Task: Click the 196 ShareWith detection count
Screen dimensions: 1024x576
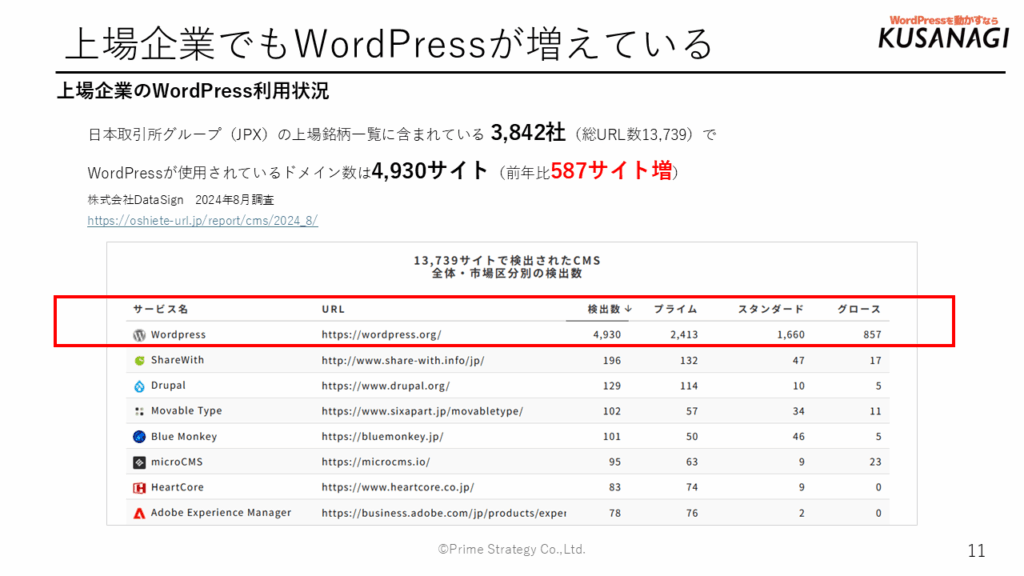Action: point(612,360)
